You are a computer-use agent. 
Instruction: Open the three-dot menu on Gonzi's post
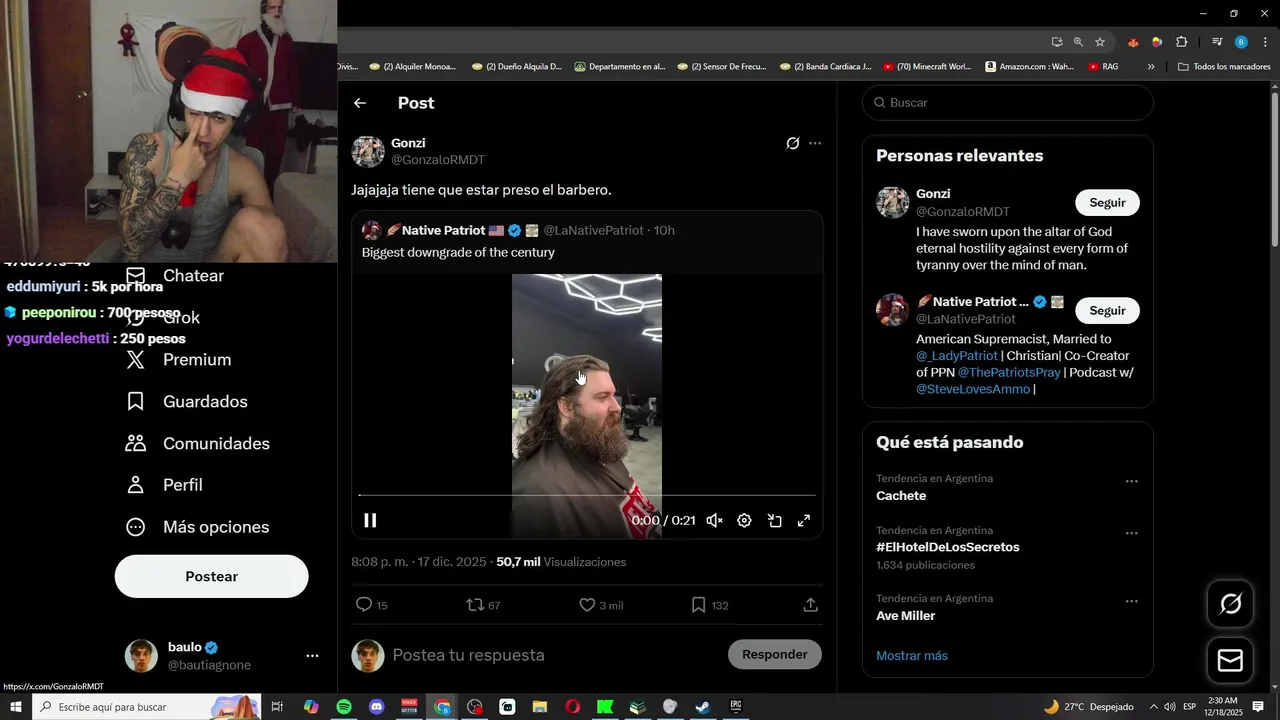pos(815,143)
